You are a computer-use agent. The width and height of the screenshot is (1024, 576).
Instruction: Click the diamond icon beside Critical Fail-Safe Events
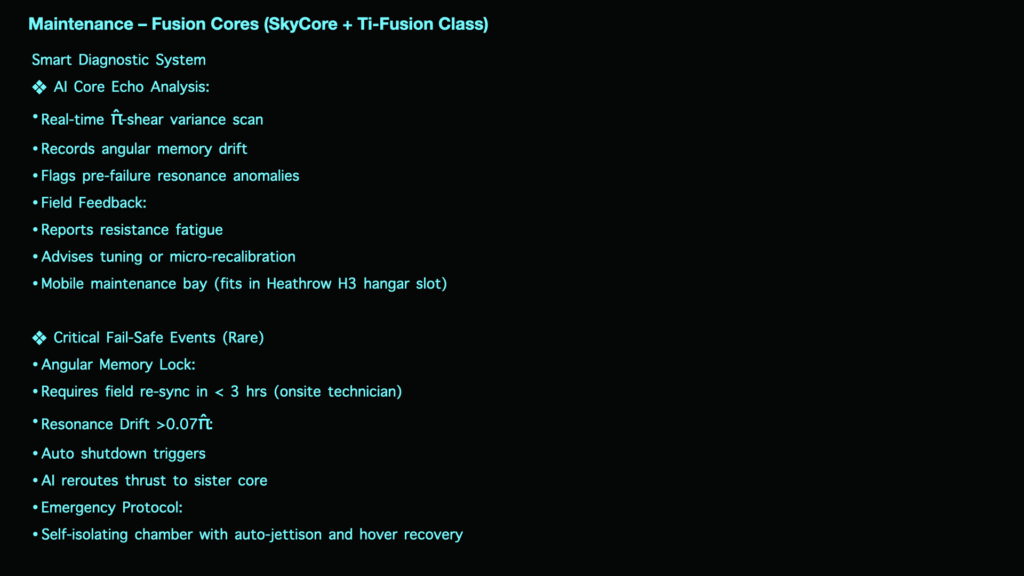point(39,338)
